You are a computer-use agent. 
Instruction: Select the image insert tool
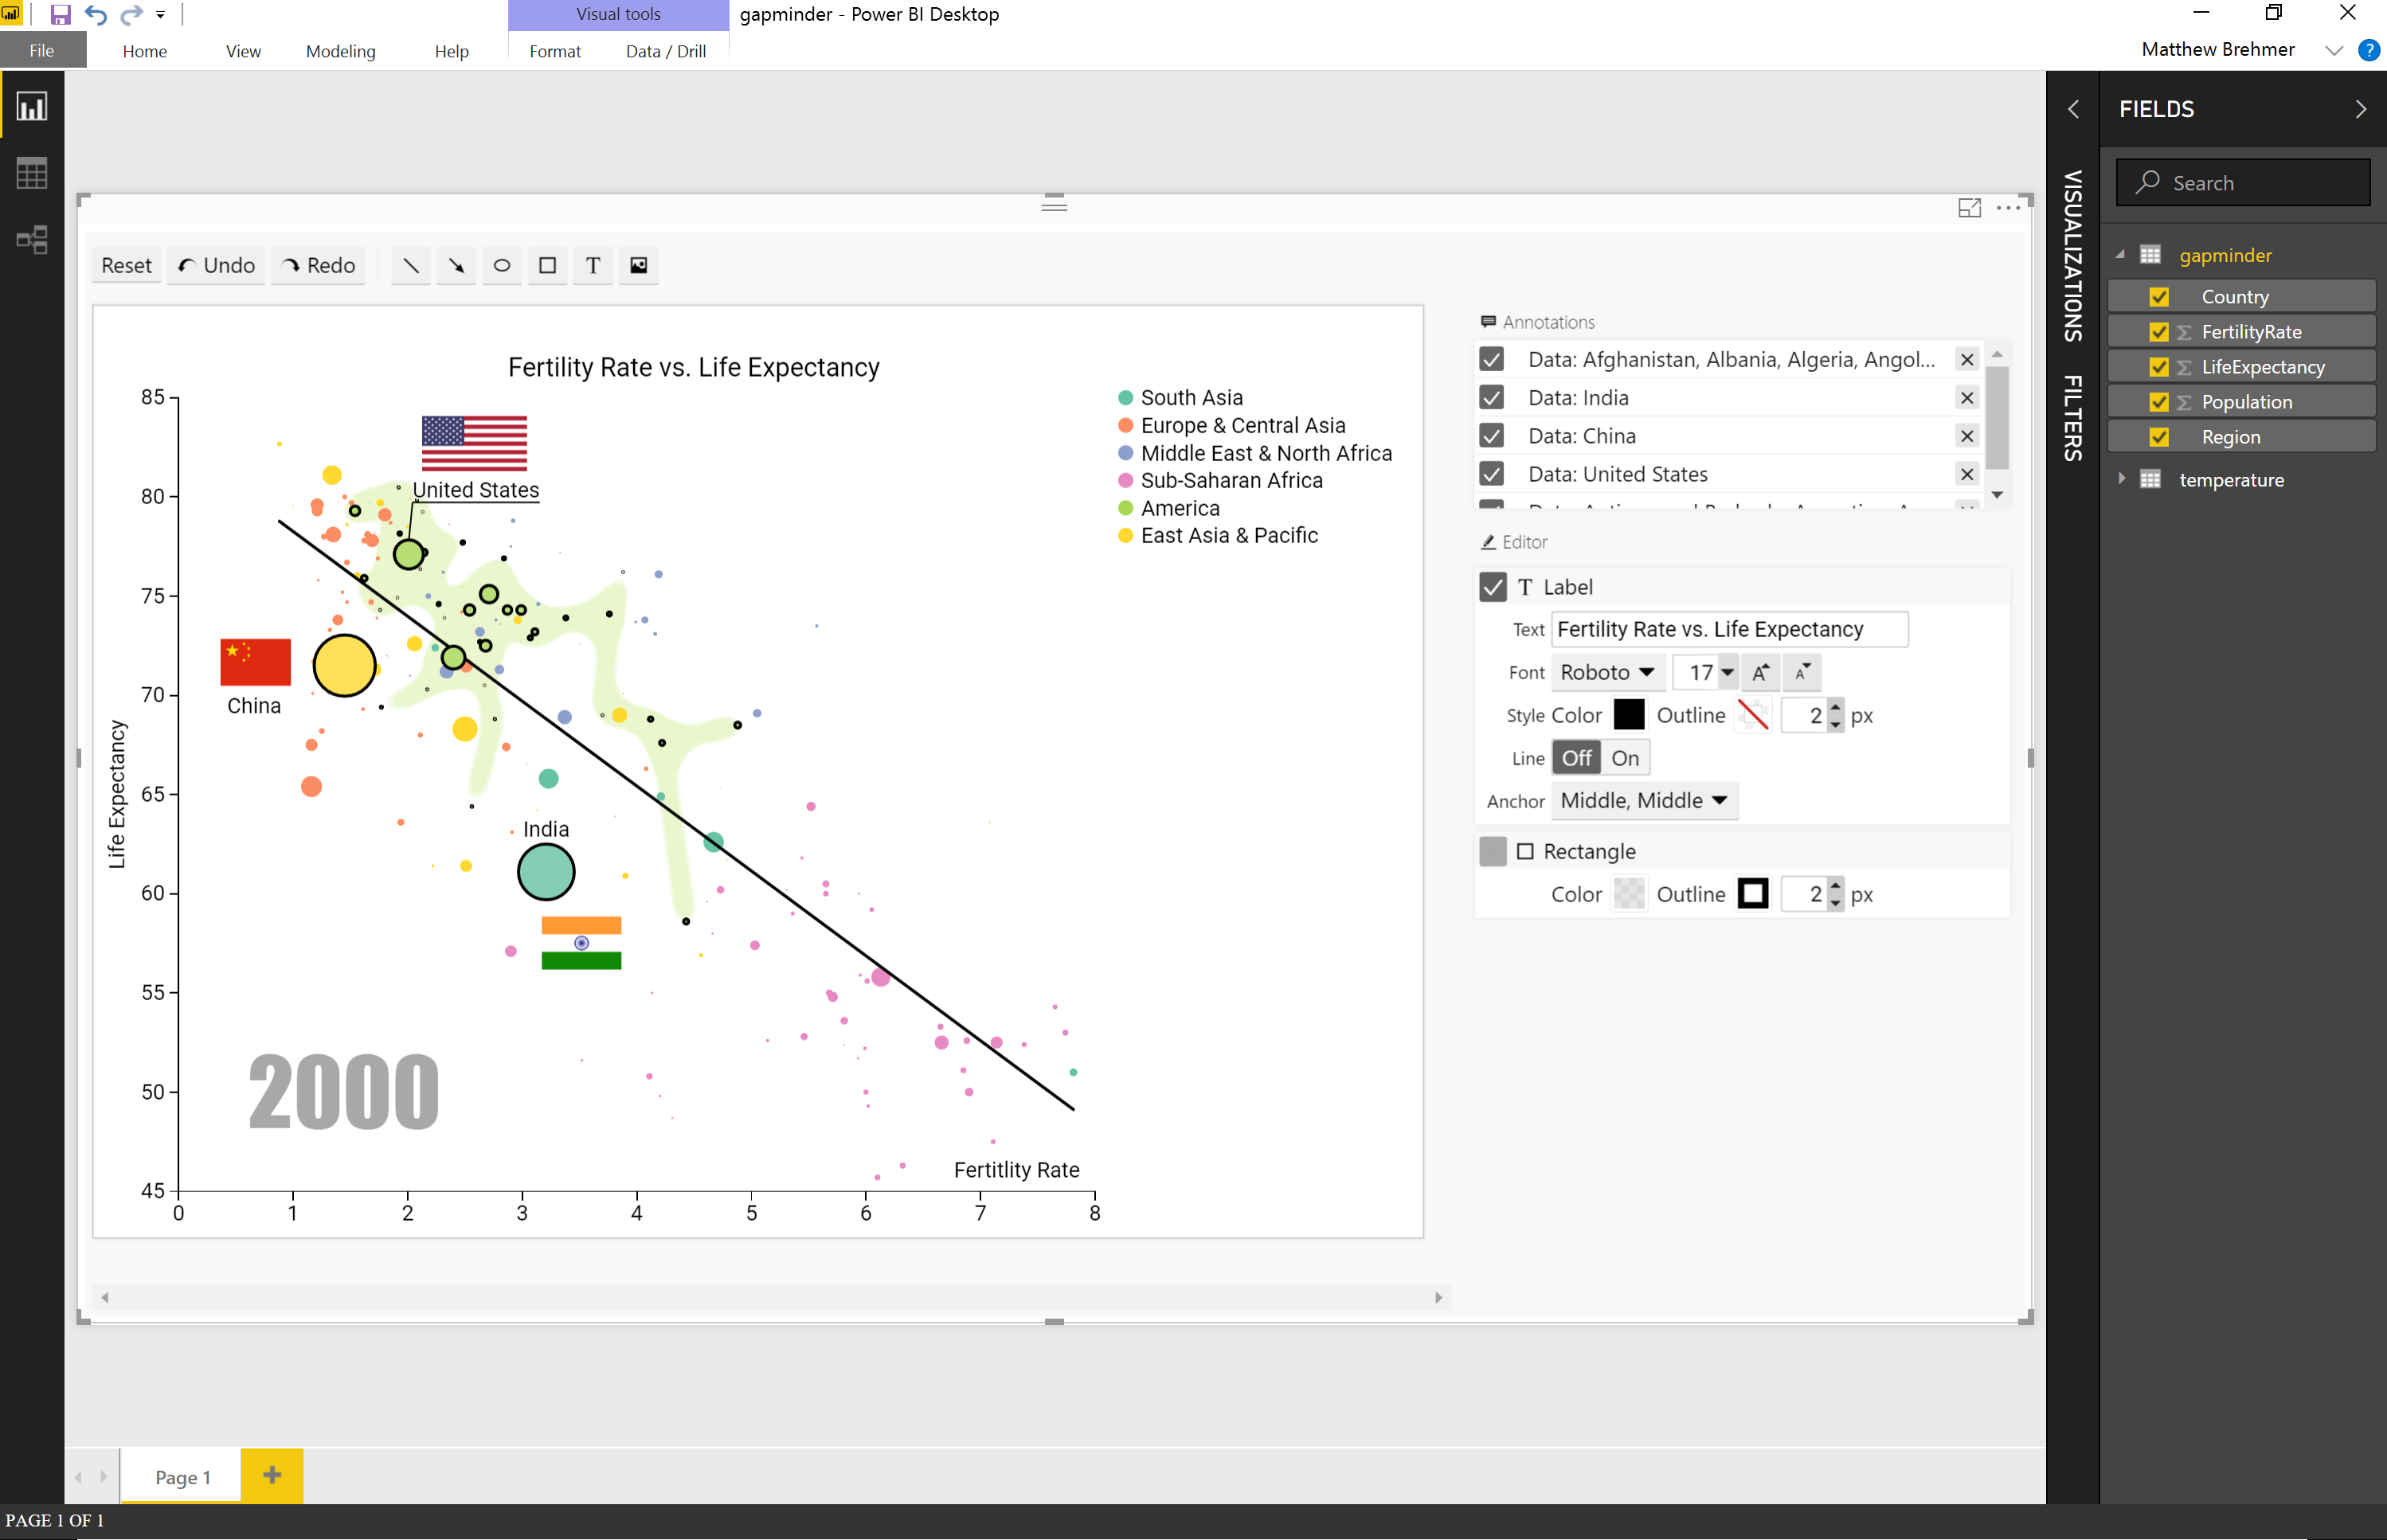coord(638,265)
